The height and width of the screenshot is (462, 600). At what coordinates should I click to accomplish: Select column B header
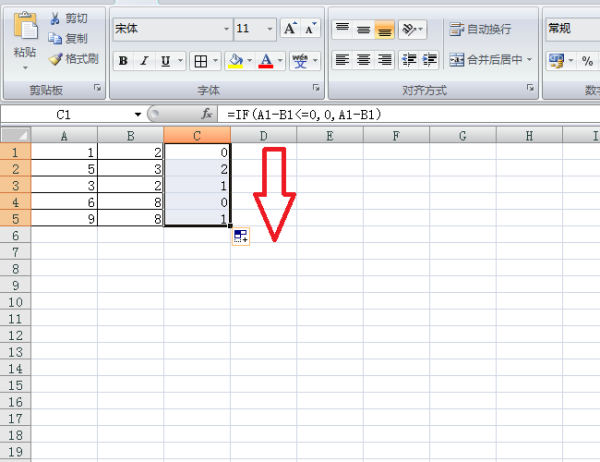click(130, 136)
